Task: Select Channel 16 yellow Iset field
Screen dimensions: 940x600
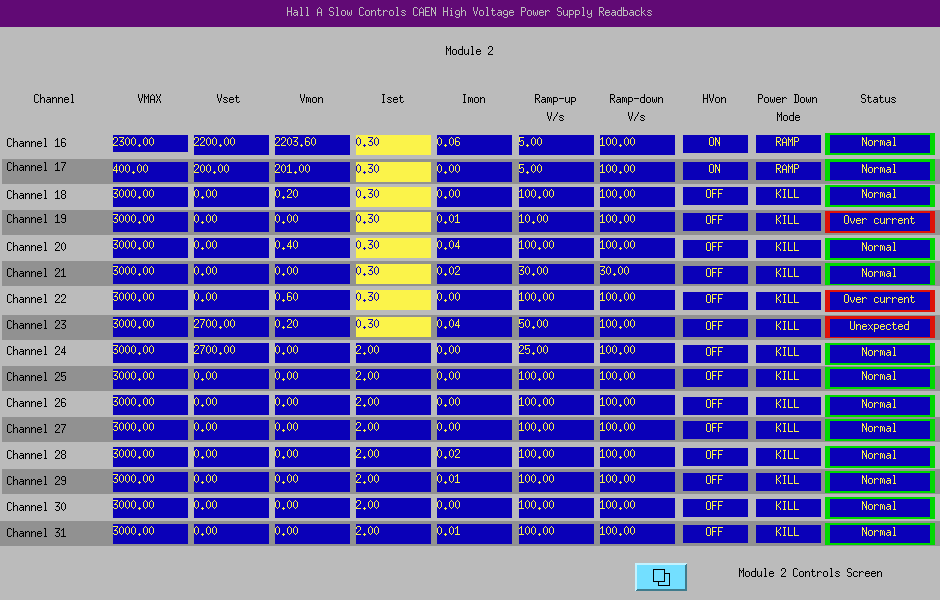Action: 393,144
